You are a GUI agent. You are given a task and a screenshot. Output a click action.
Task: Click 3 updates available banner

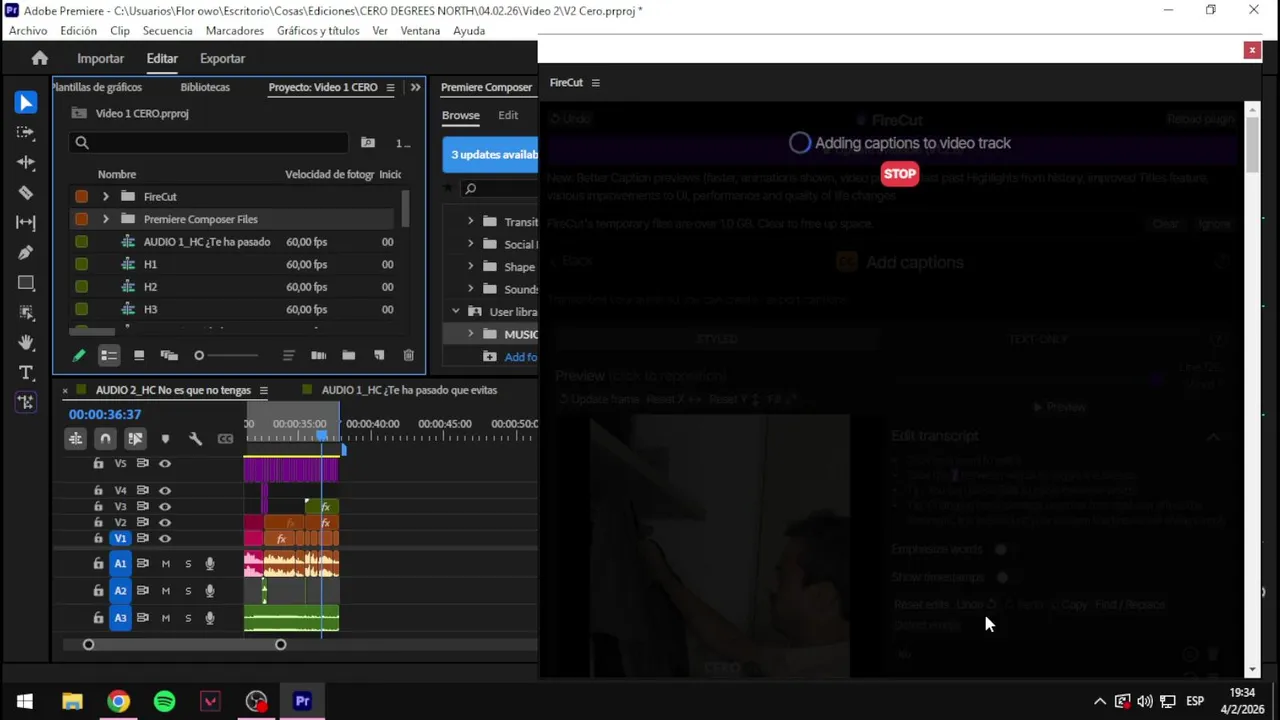(490, 155)
